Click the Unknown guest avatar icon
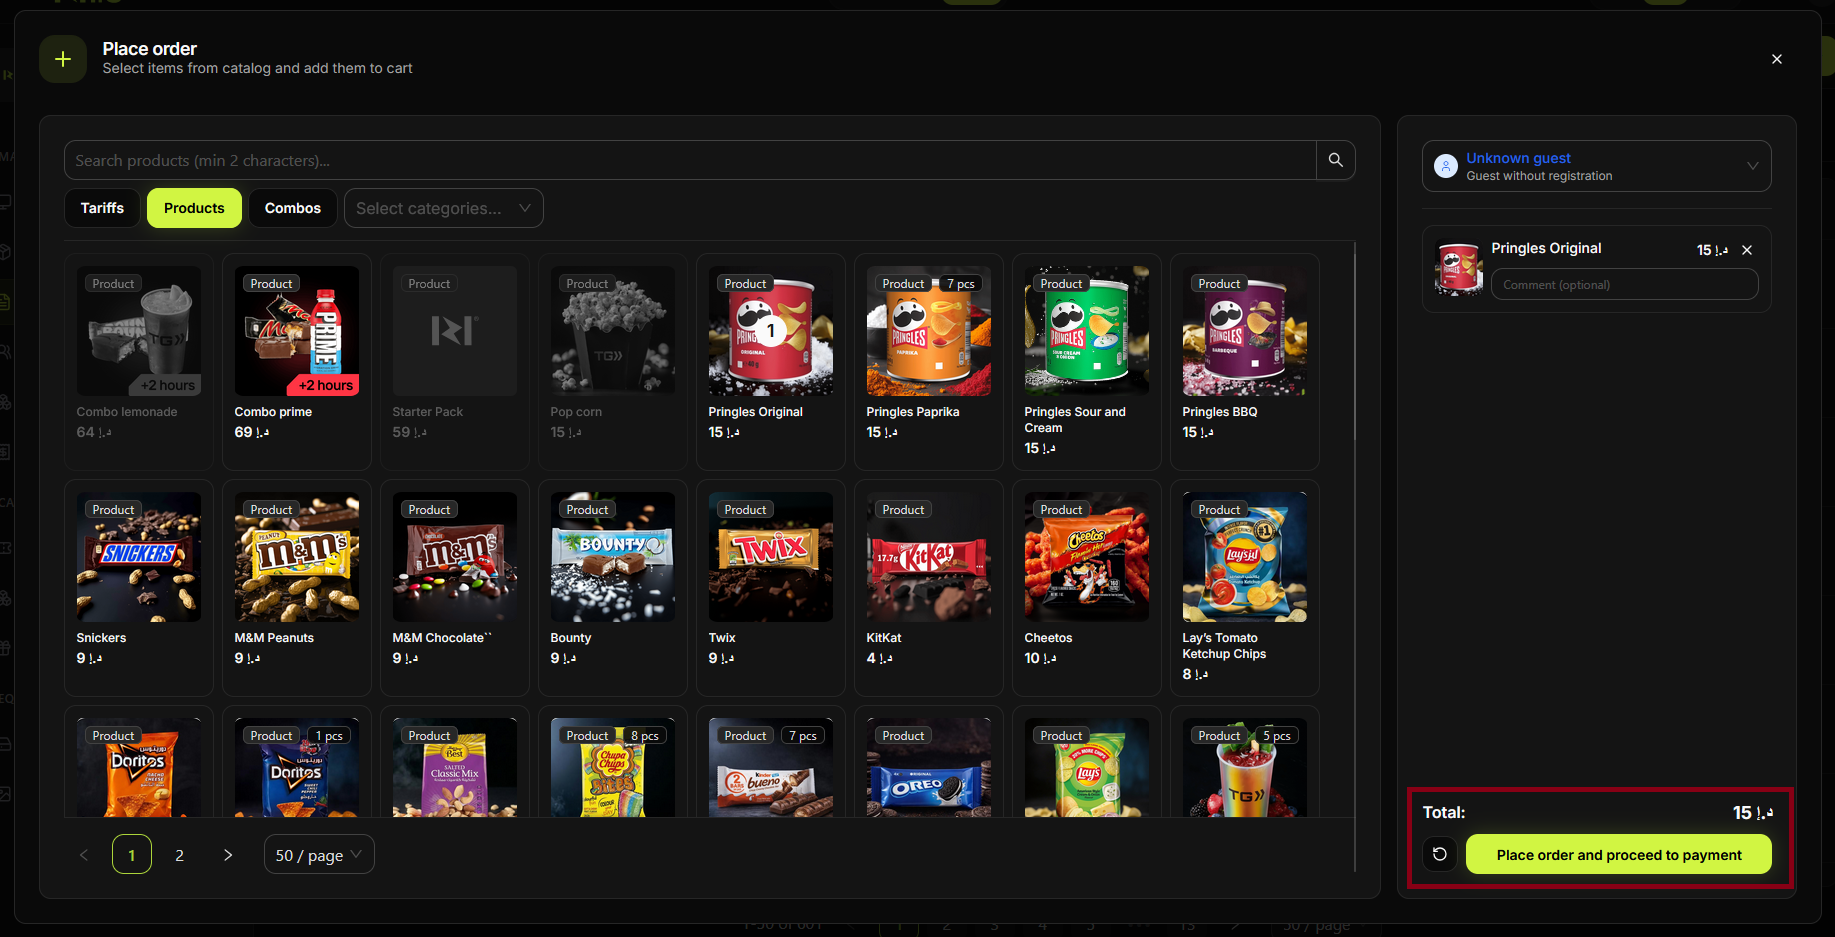The height and width of the screenshot is (937, 1835). tap(1445, 166)
